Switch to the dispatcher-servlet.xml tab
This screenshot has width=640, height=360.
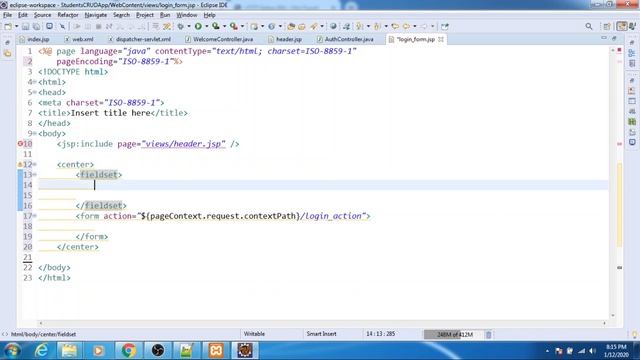(140, 39)
